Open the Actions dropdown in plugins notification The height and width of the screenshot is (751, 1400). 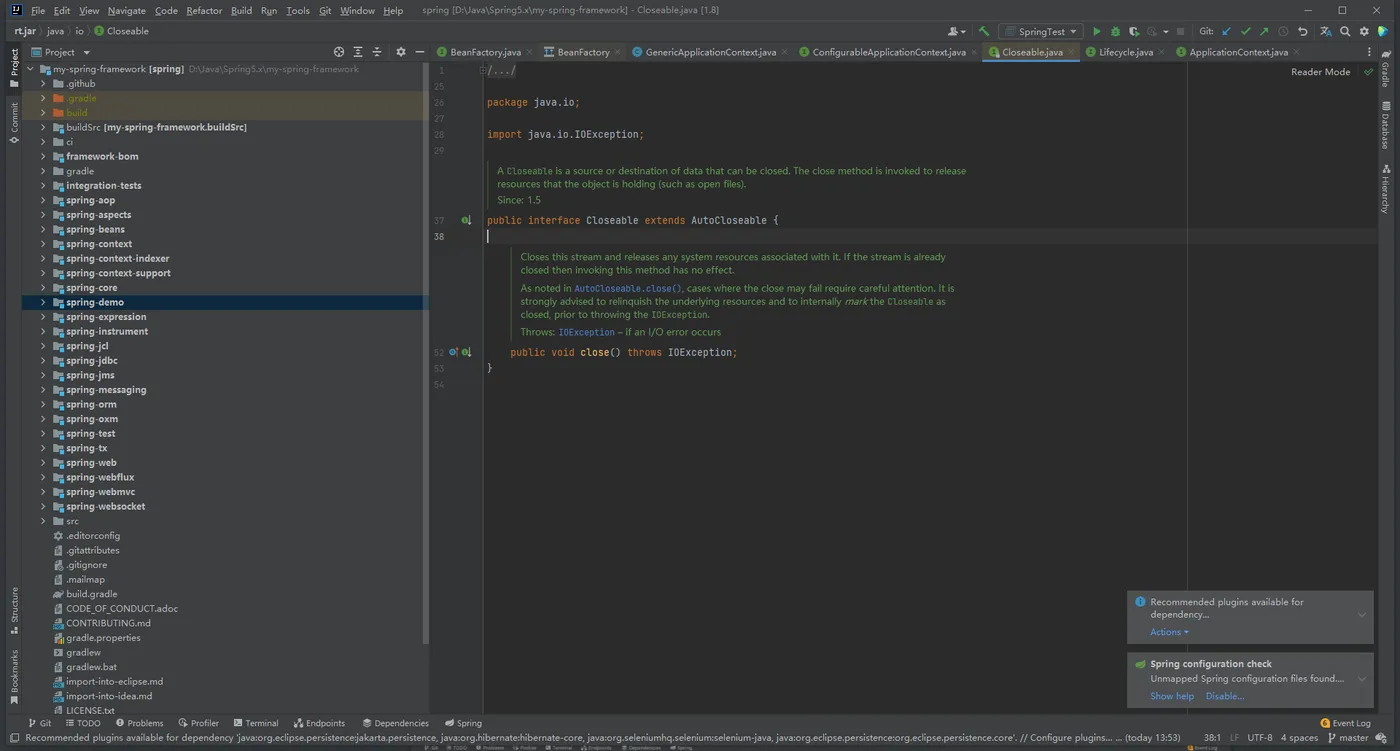coord(1169,632)
